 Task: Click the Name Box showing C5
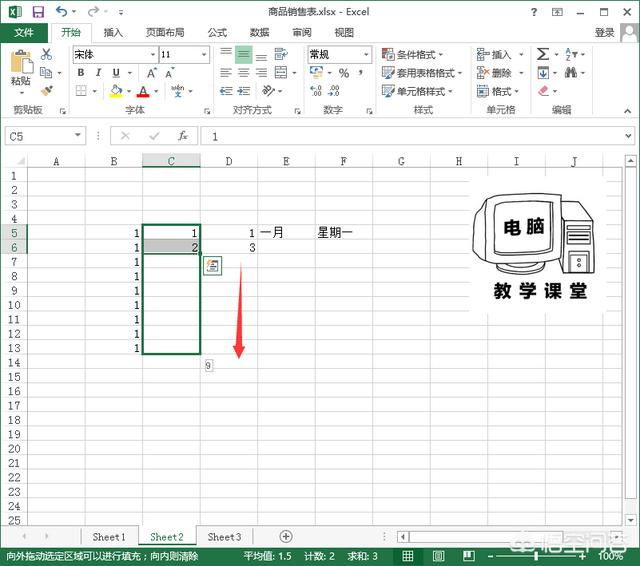38,136
